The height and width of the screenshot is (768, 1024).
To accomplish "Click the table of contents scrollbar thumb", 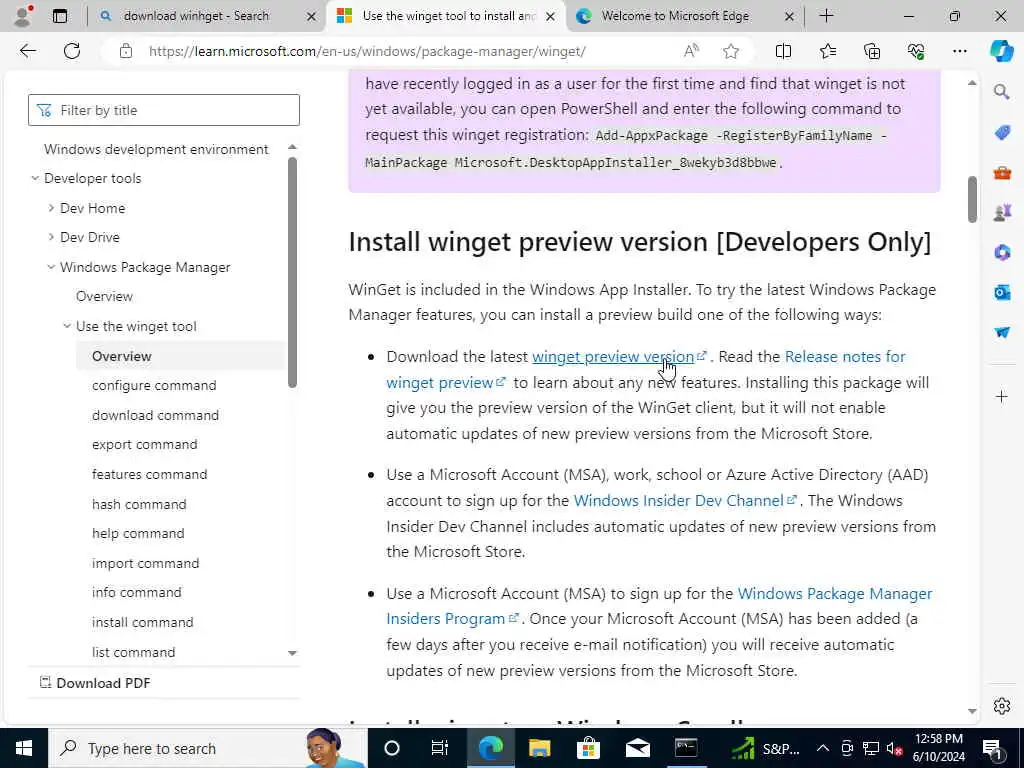I will (292, 272).
